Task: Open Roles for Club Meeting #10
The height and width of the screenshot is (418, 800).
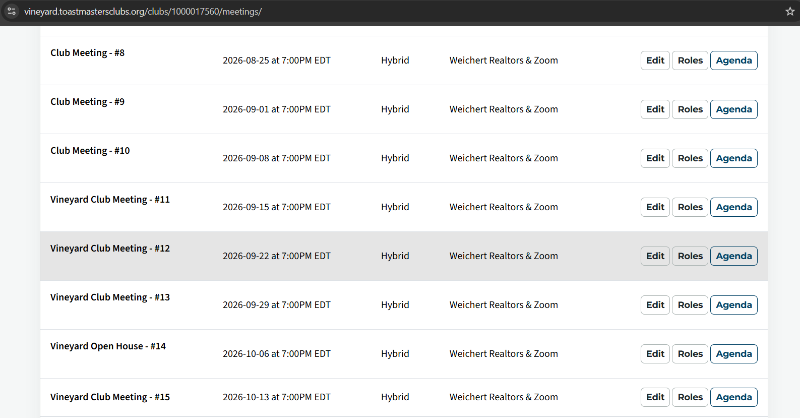Action: 690,158
